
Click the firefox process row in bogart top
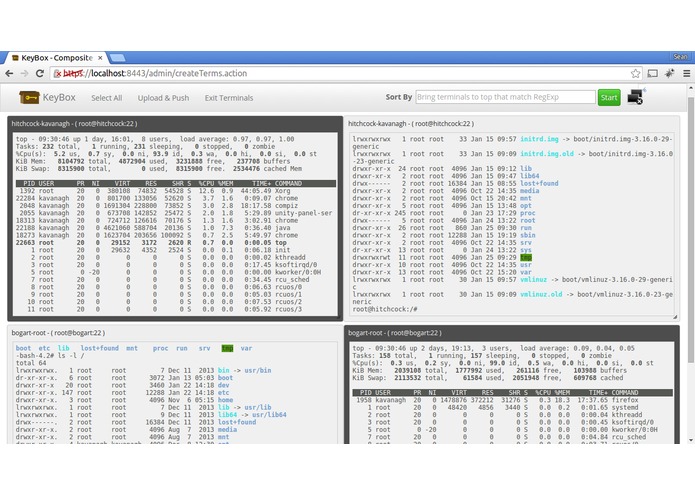click(512, 400)
